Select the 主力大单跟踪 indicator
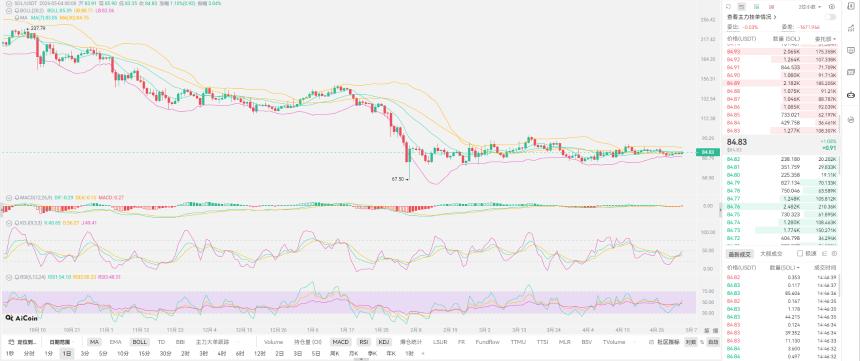Screen dimensions: 860x361 [212, 342]
